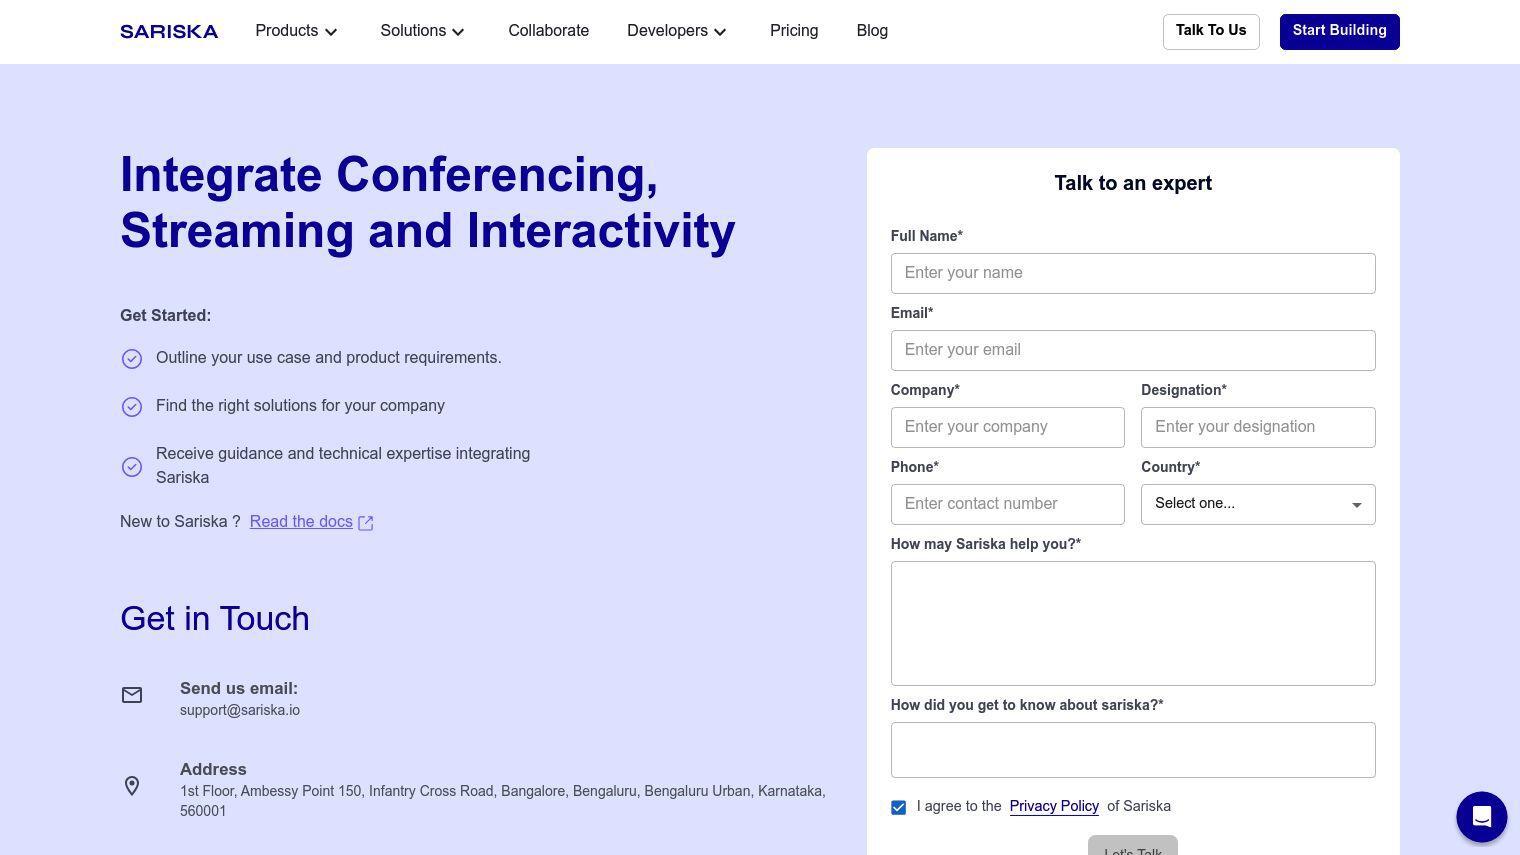Expand the Products menu

[297, 31]
